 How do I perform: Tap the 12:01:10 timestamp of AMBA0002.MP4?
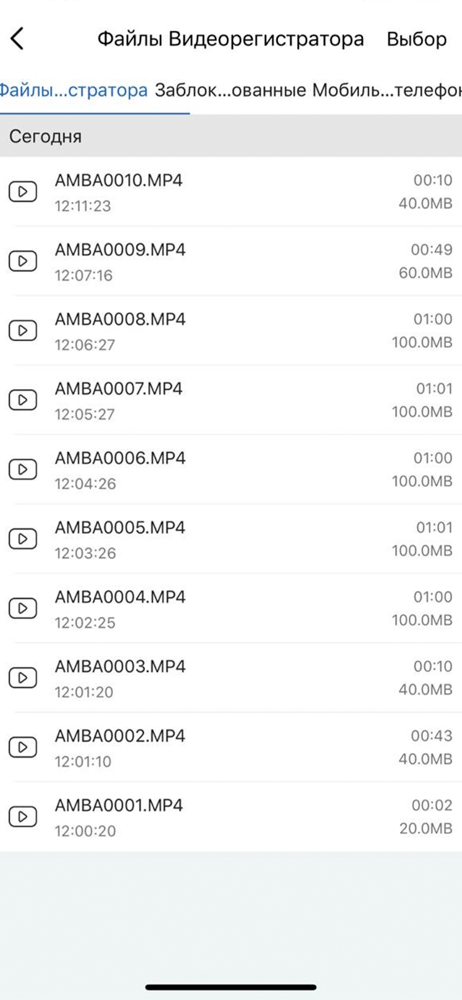click(x=83, y=761)
